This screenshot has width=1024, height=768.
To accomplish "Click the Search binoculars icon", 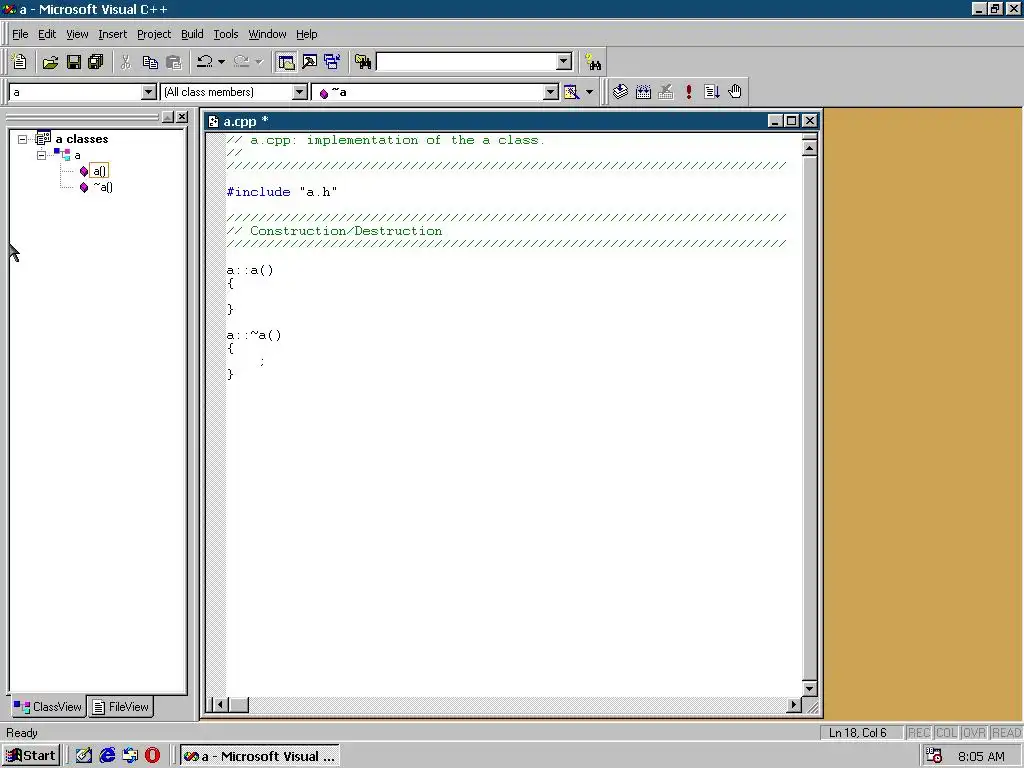I will 593,62.
